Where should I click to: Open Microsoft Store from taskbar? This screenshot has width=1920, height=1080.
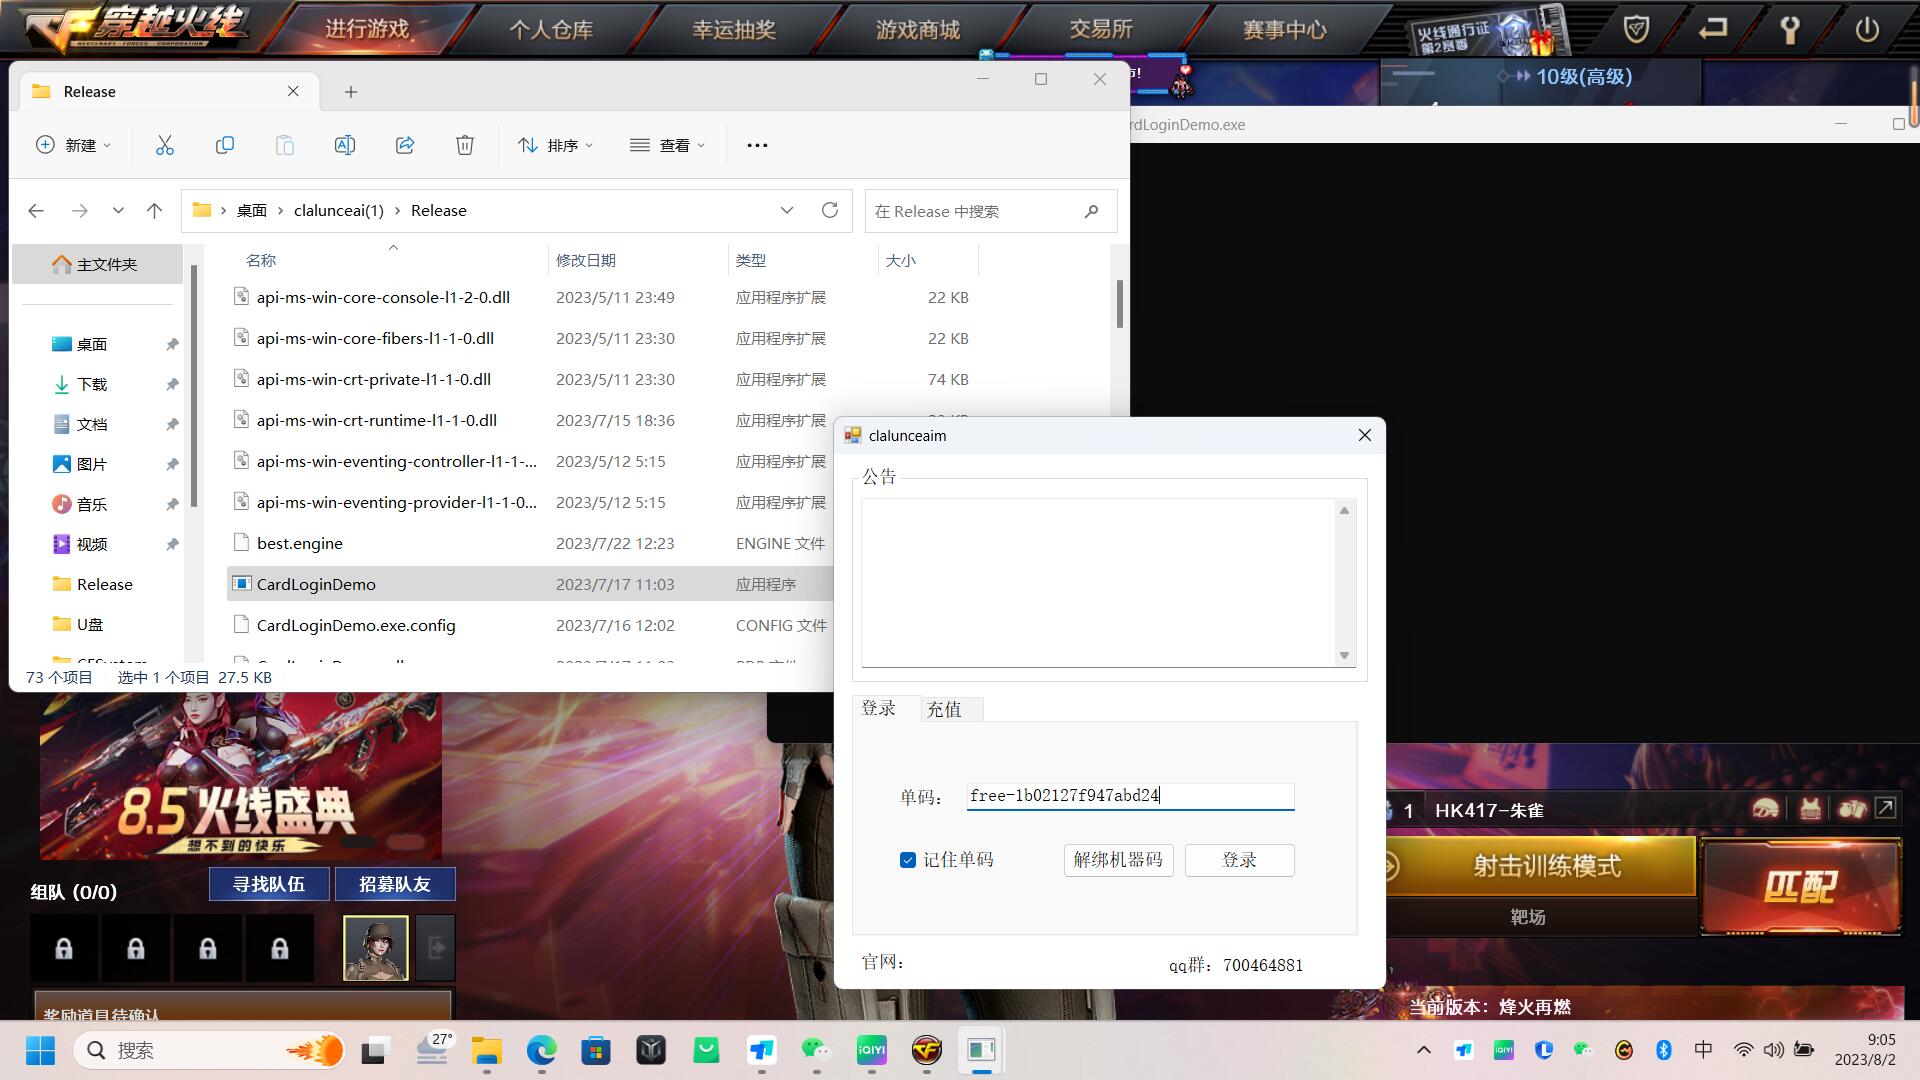click(596, 1050)
